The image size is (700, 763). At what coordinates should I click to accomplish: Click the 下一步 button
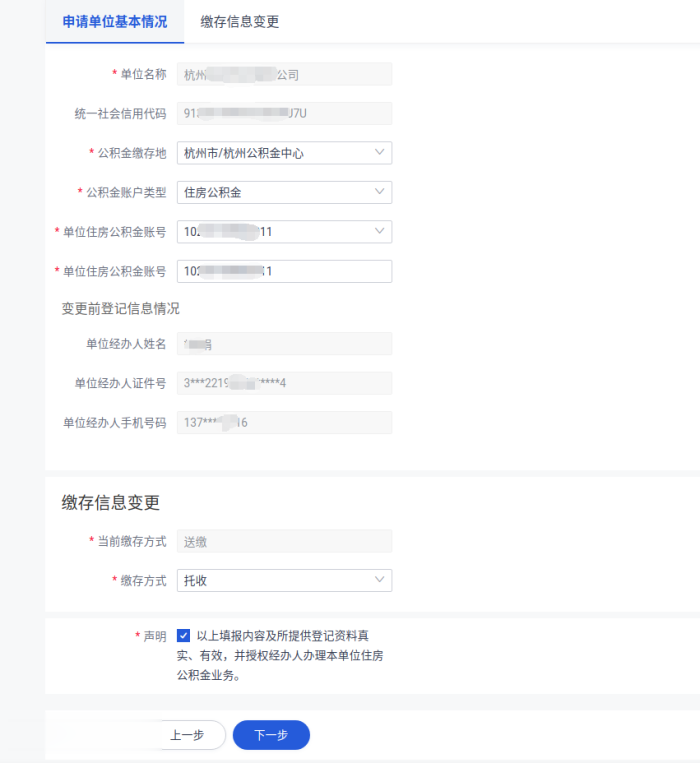click(271, 735)
